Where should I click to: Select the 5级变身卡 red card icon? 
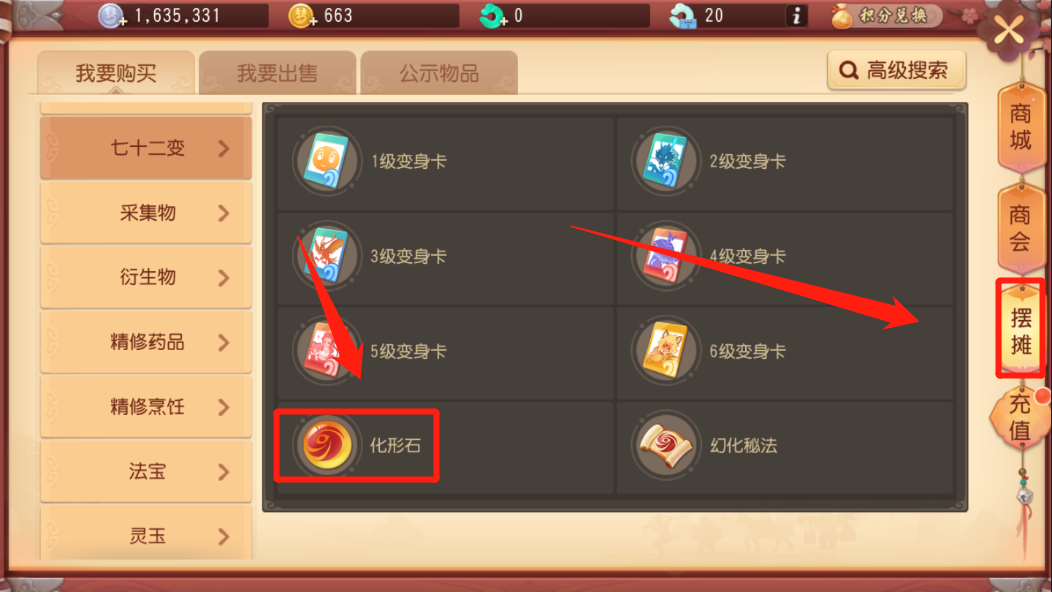point(327,350)
